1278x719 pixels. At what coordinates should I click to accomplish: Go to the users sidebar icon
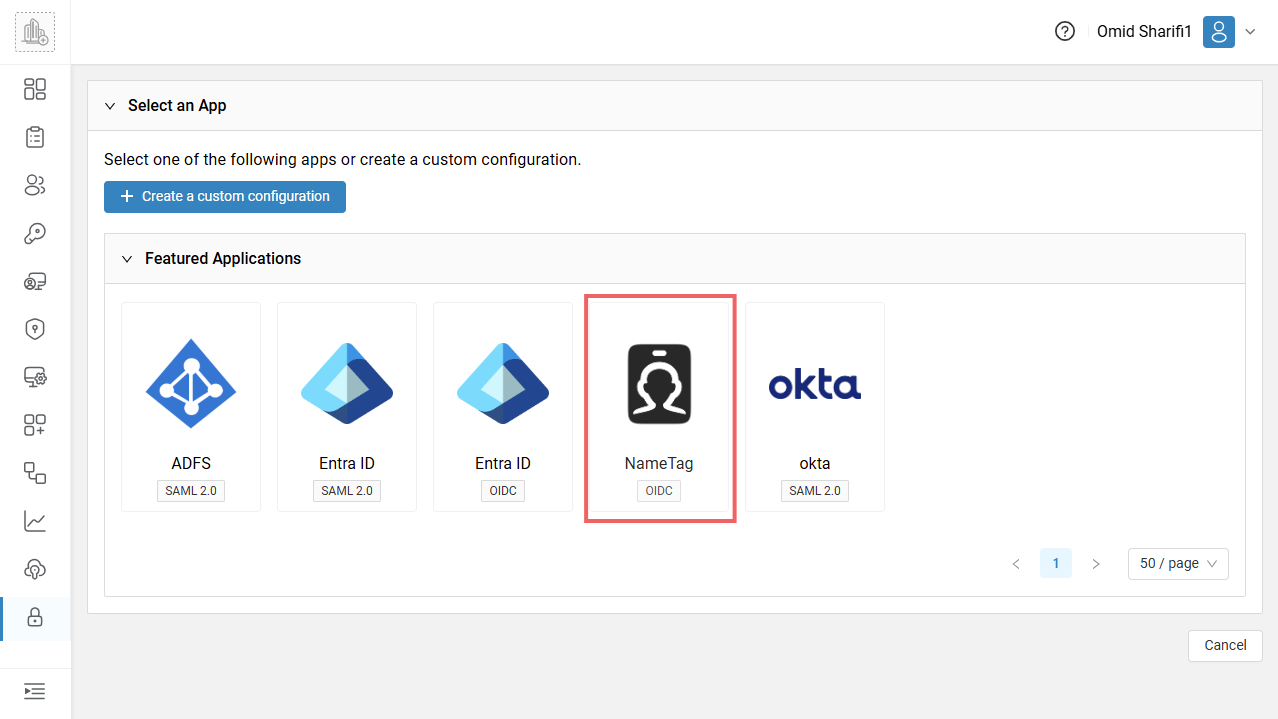click(x=35, y=185)
